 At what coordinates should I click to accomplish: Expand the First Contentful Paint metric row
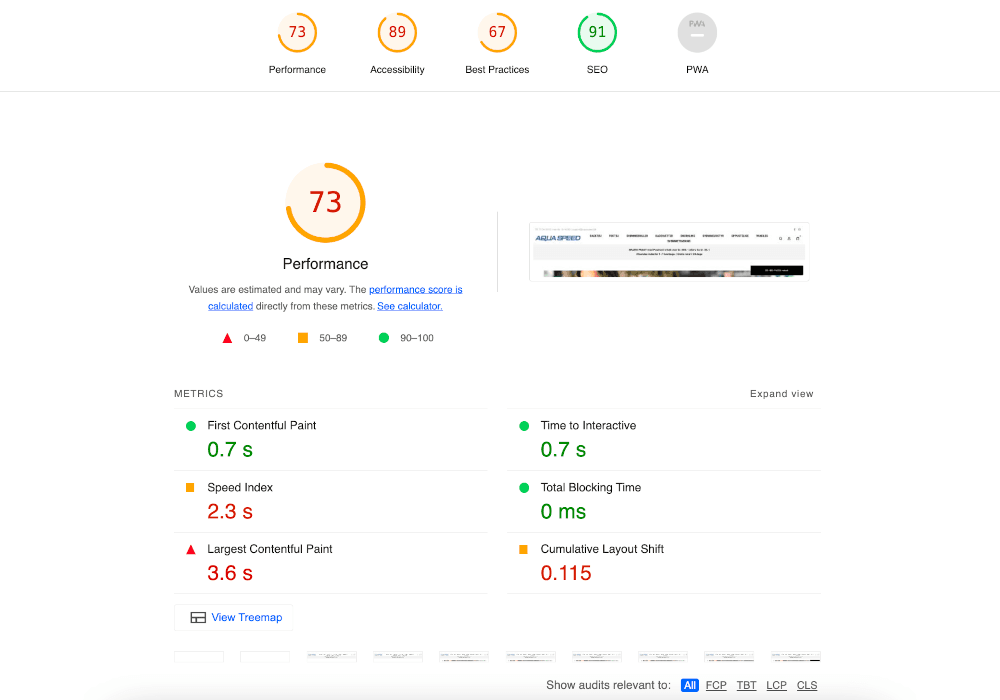[262, 426]
